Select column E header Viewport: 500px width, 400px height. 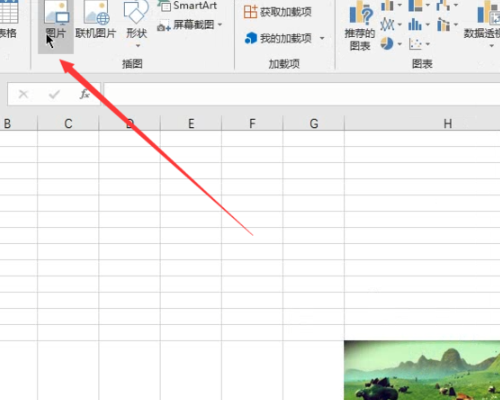(191, 124)
